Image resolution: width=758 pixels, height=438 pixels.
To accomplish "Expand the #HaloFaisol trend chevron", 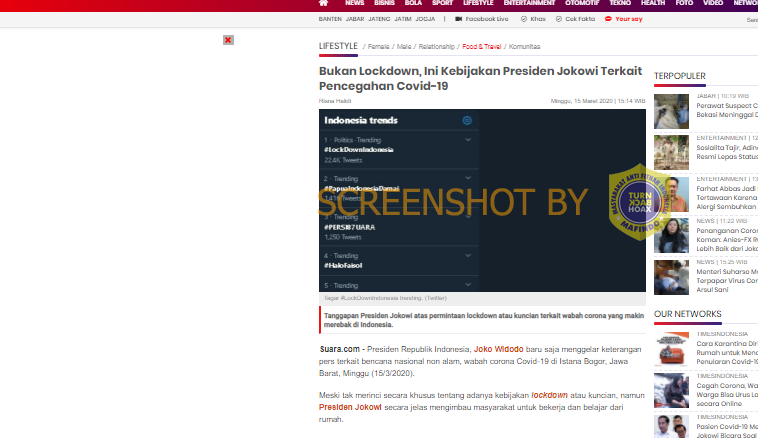I will (x=468, y=255).
